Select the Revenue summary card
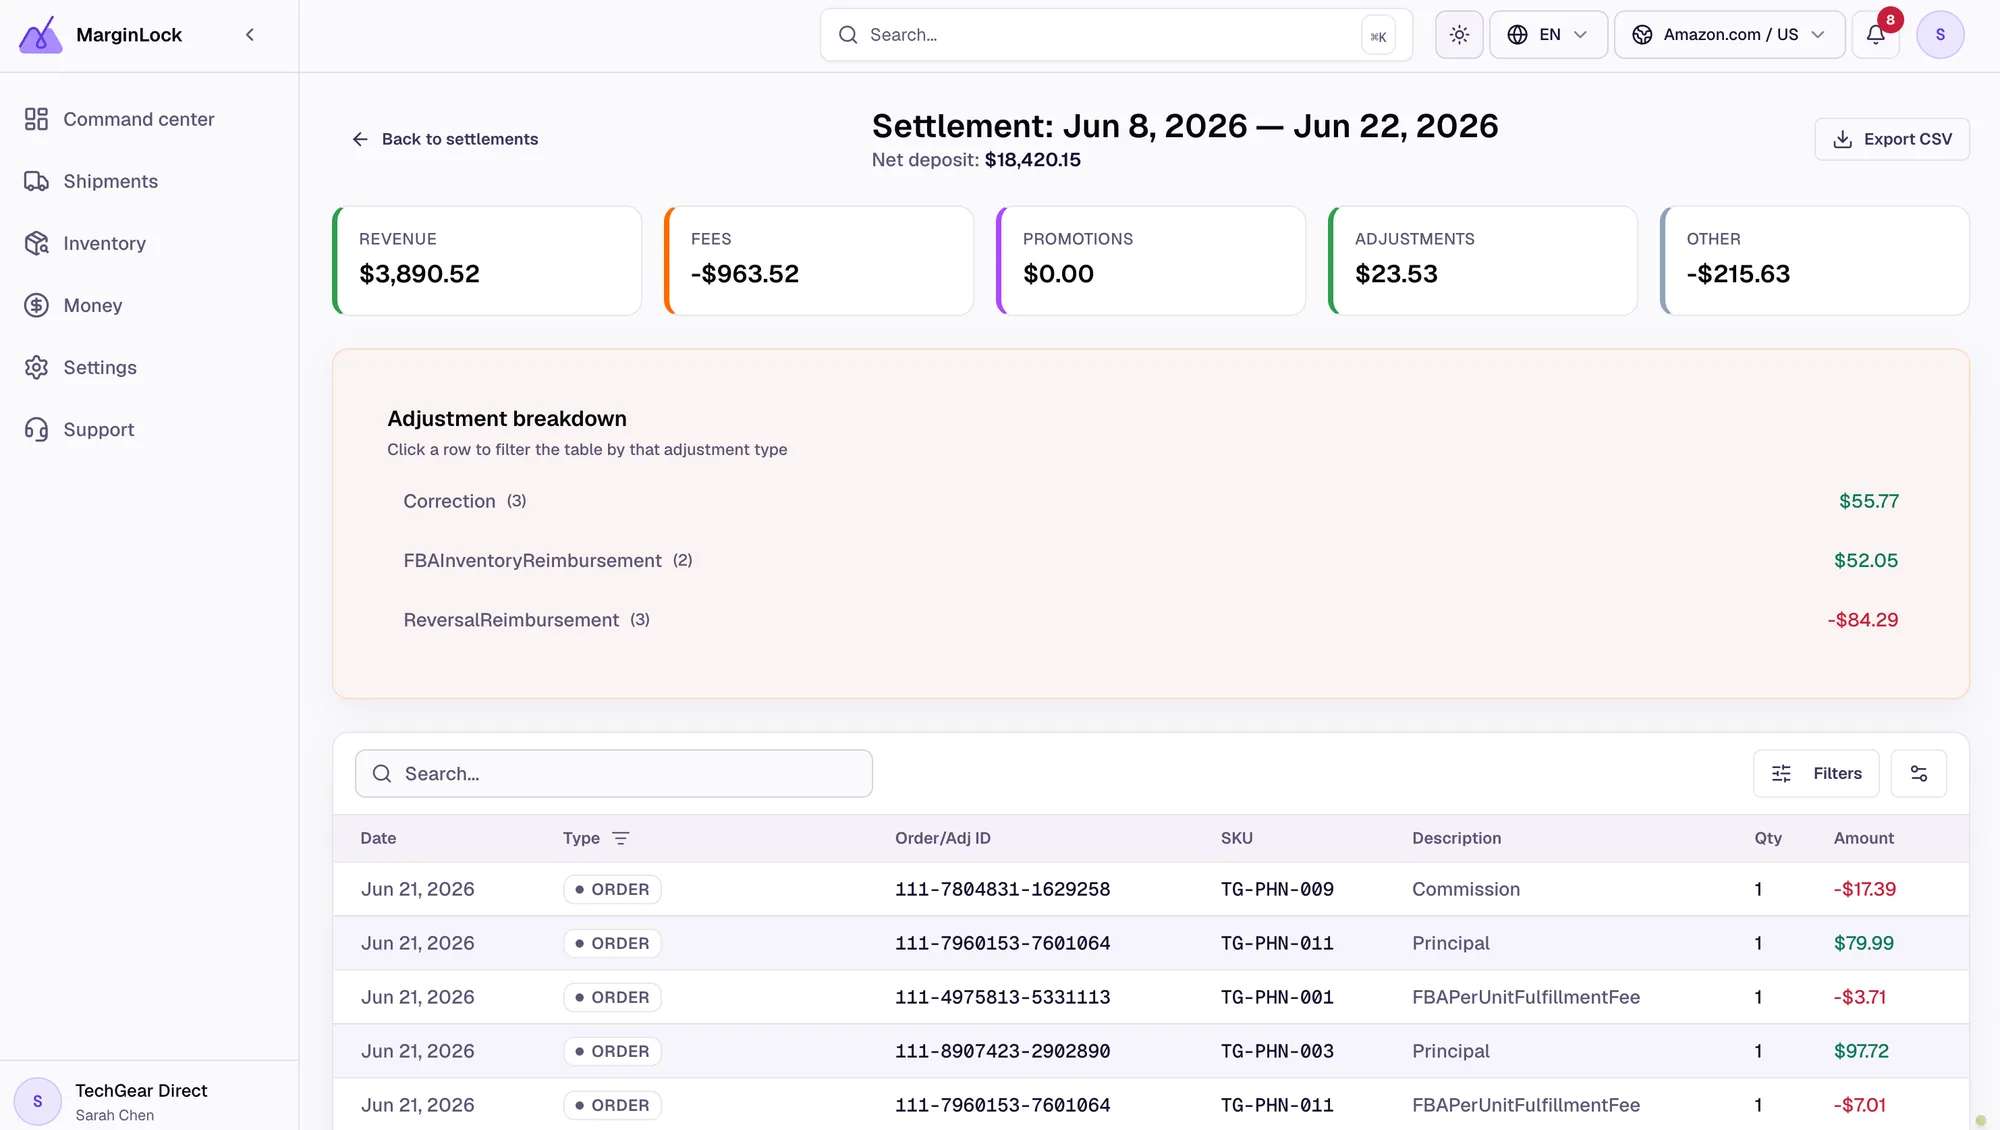2000x1130 pixels. pyautogui.click(x=487, y=261)
